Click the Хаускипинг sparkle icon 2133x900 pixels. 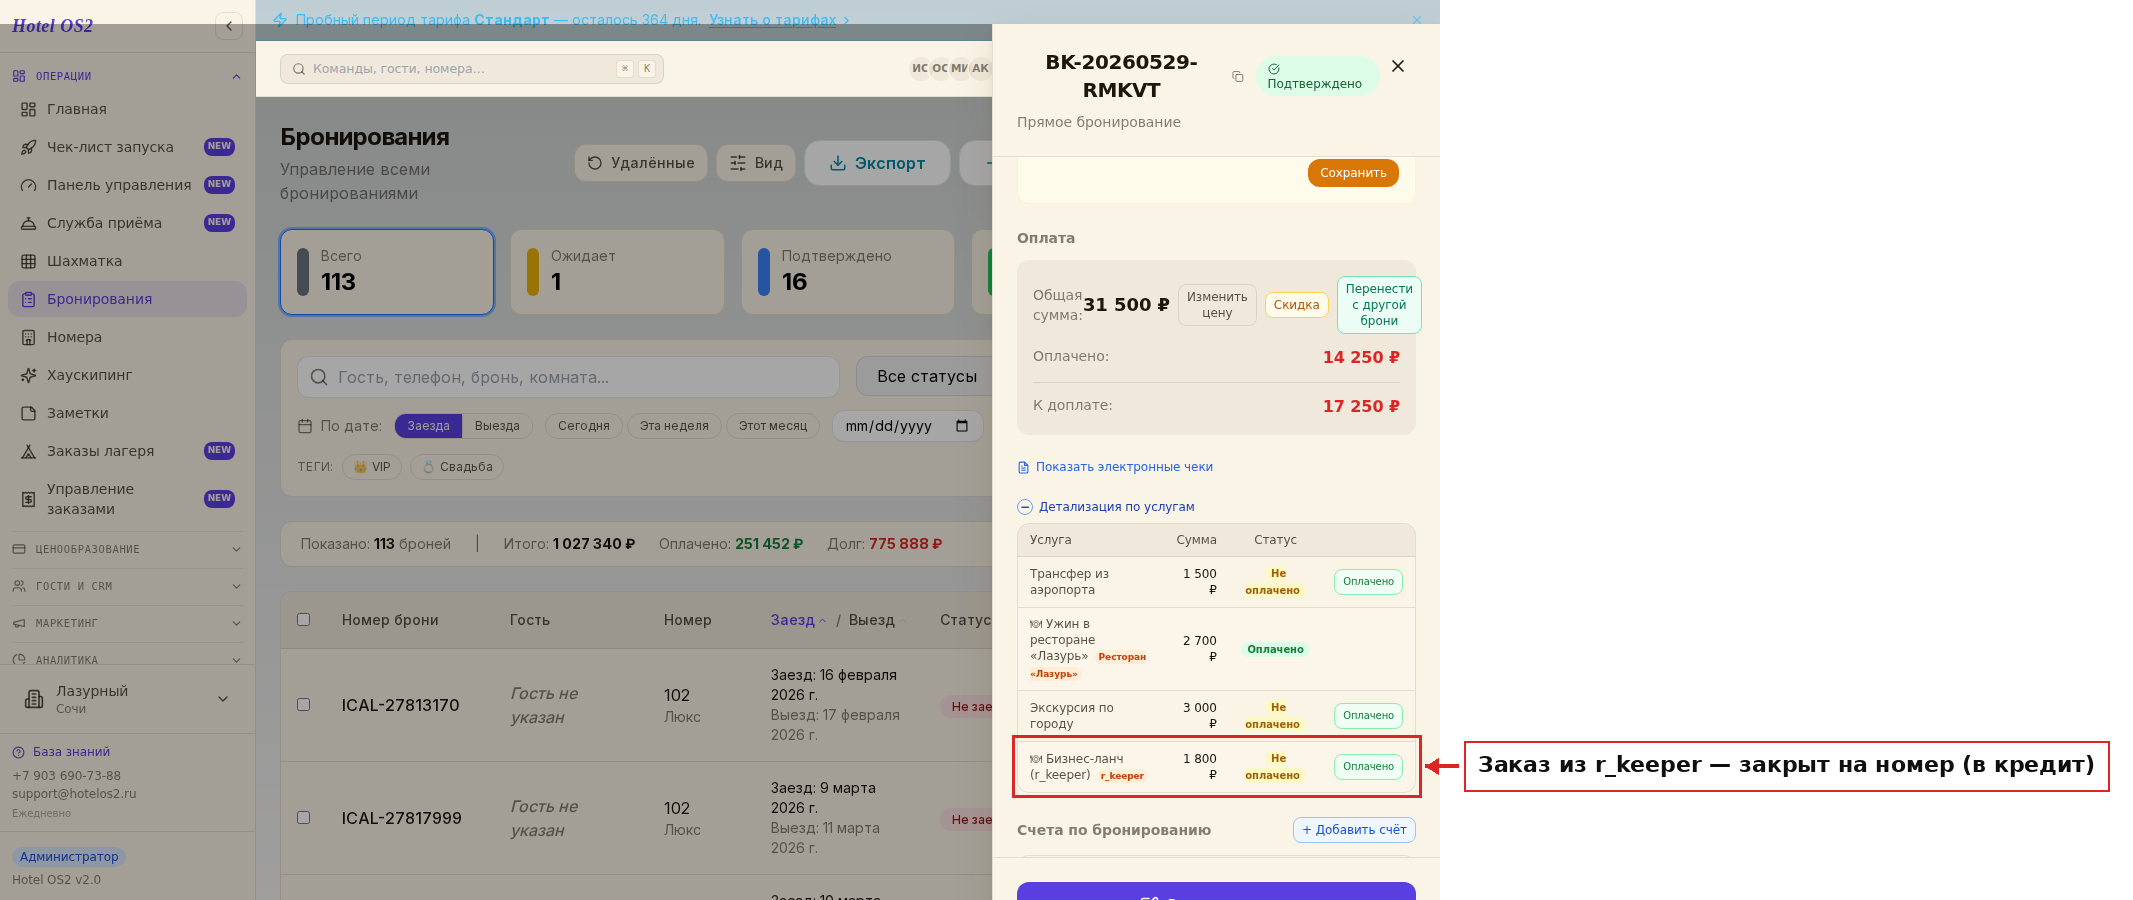[x=28, y=375]
